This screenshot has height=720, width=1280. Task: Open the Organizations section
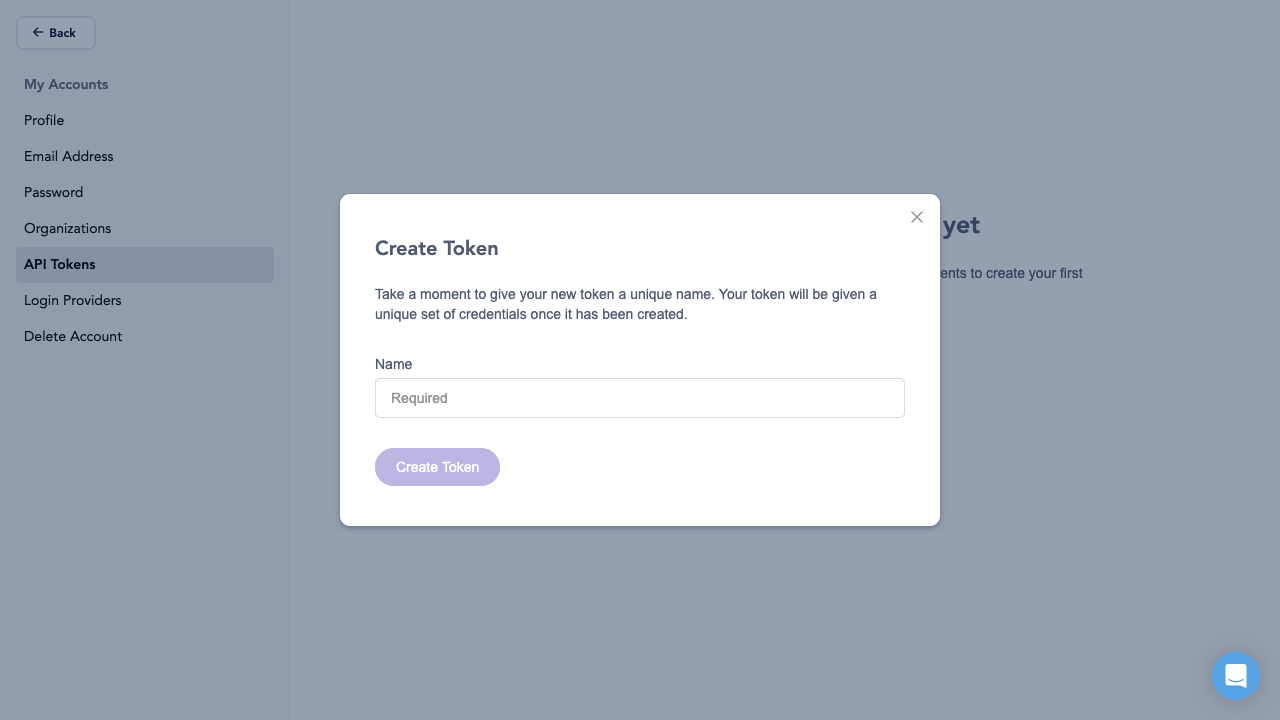[x=67, y=228]
